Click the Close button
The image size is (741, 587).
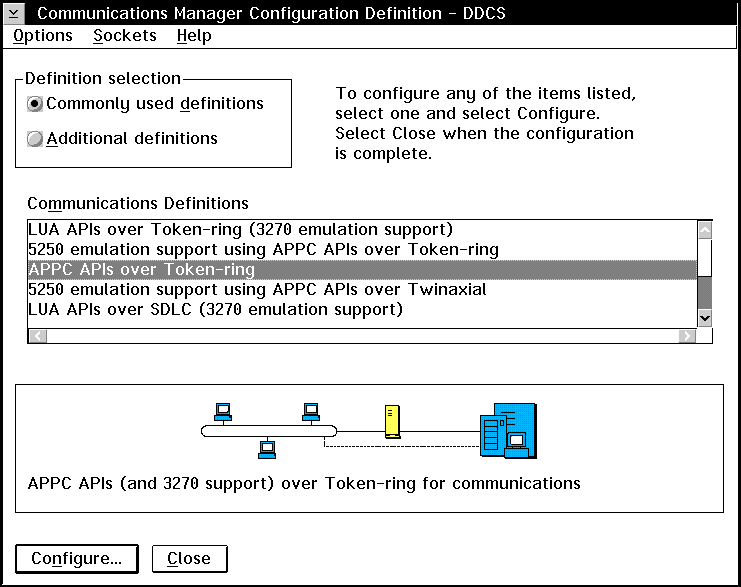[189, 559]
